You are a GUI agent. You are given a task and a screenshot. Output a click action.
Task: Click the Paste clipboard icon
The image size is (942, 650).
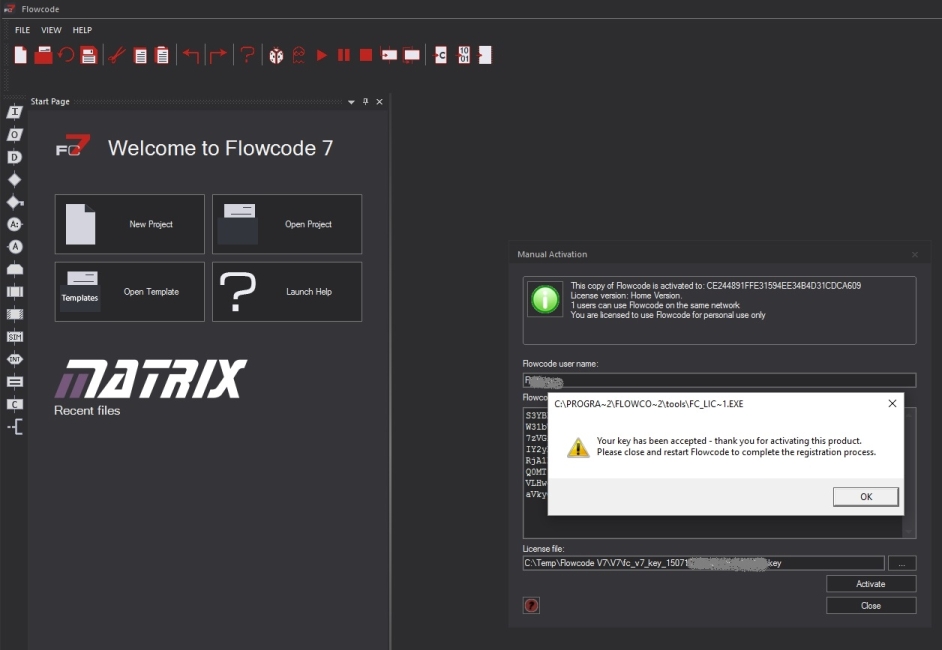pyautogui.click(x=162, y=55)
